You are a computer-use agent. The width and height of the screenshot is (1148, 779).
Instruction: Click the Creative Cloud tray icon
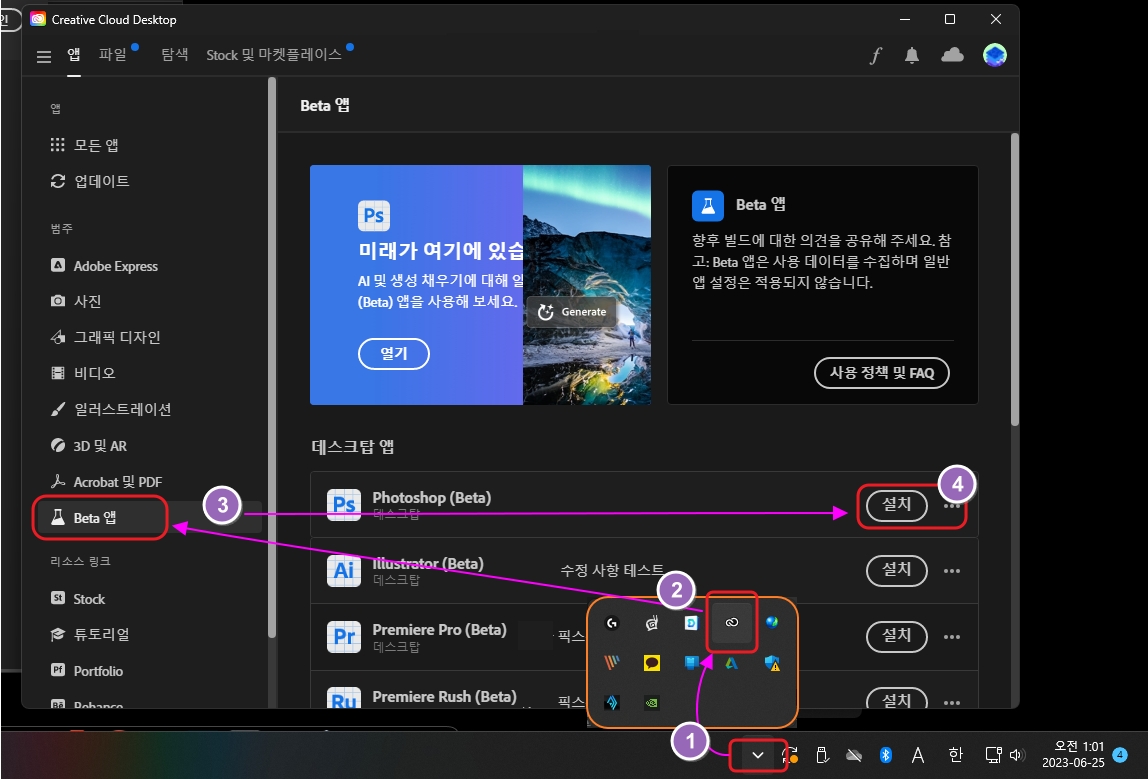pyautogui.click(x=731, y=622)
